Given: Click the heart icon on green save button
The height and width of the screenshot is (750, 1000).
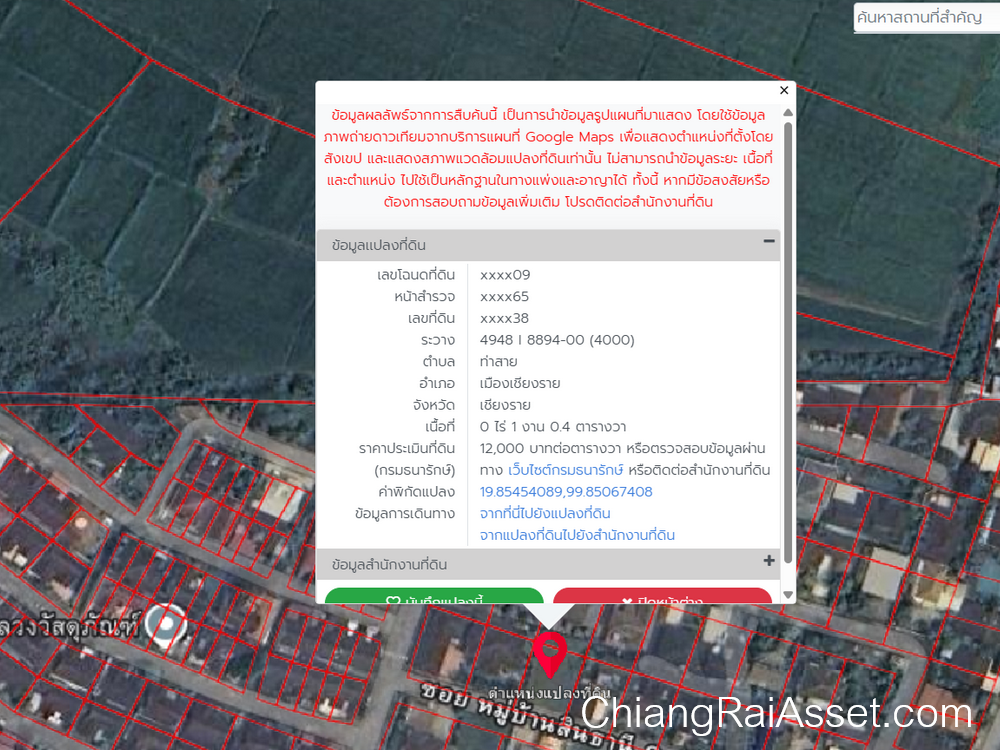Looking at the screenshot, I should click(393, 601).
